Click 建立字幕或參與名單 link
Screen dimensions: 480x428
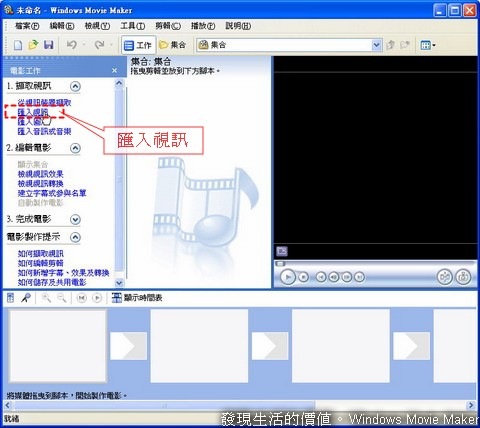click(x=52, y=193)
